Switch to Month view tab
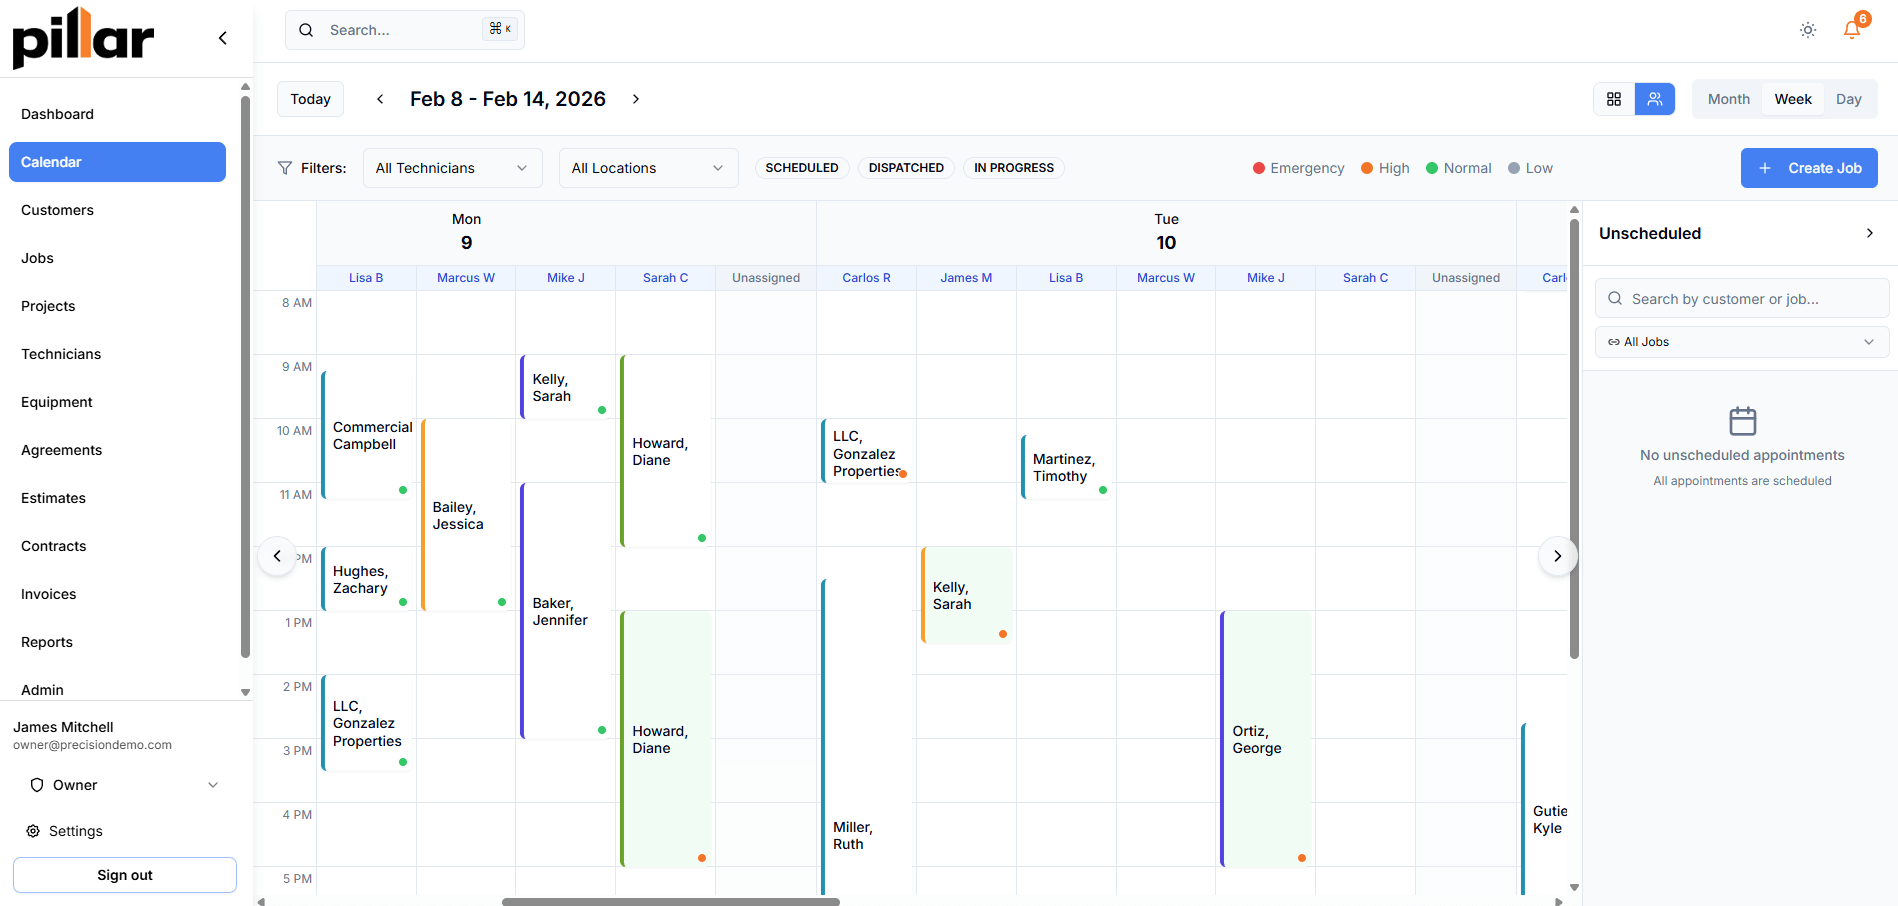This screenshot has height=906, width=1898. pyautogui.click(x=1728, y=99)
